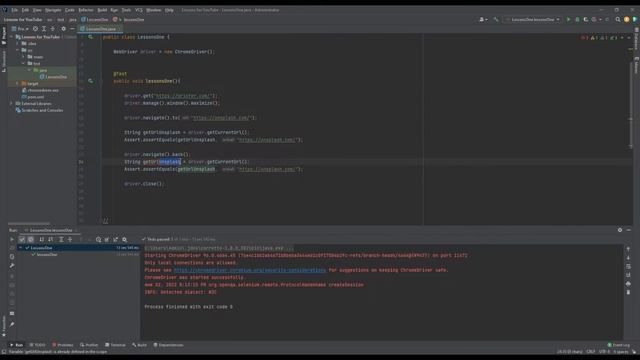Collapse the test folder
Screen dimensions: 640x360
[x=24, y=63]
